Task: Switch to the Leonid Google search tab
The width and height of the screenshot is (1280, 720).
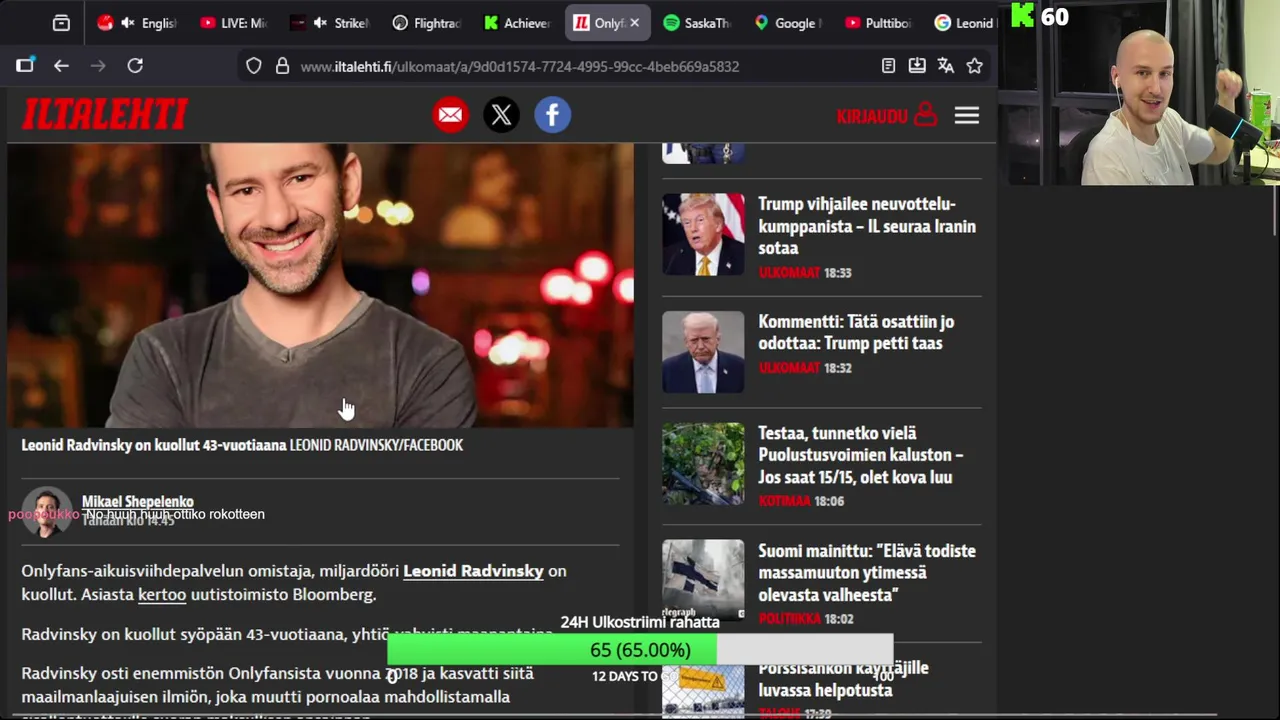Action: pyautogui.click(x=964, y=23)
